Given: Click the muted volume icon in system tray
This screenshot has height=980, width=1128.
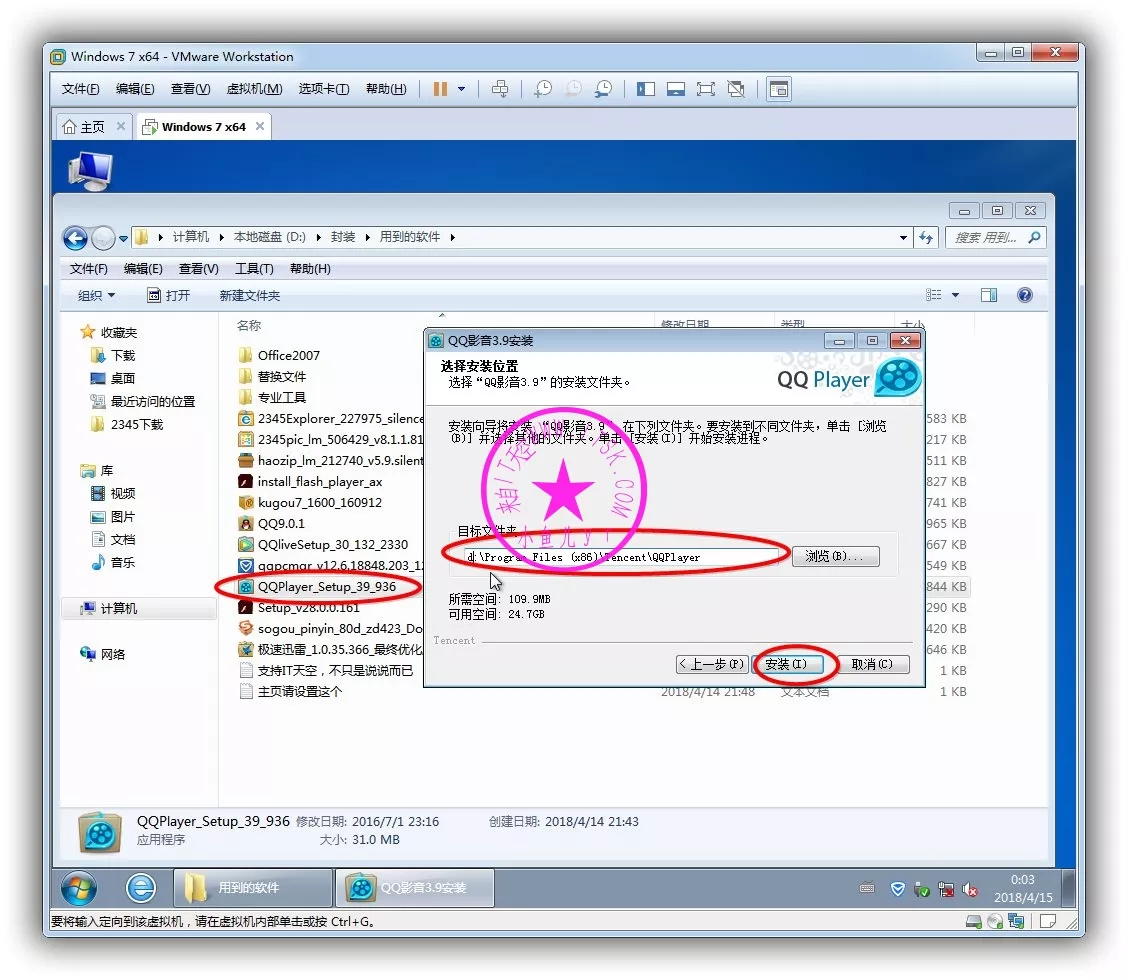Looking at the screenshot, I should pyautogui.click(x=969, y=889).
